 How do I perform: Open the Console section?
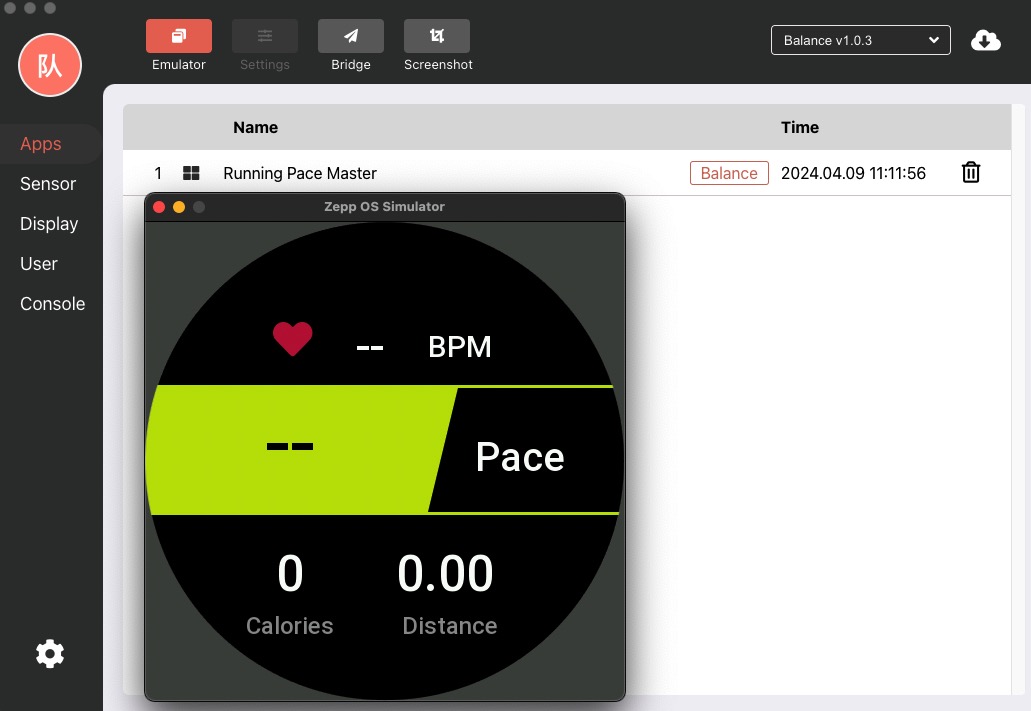click(x=52, y=304)
